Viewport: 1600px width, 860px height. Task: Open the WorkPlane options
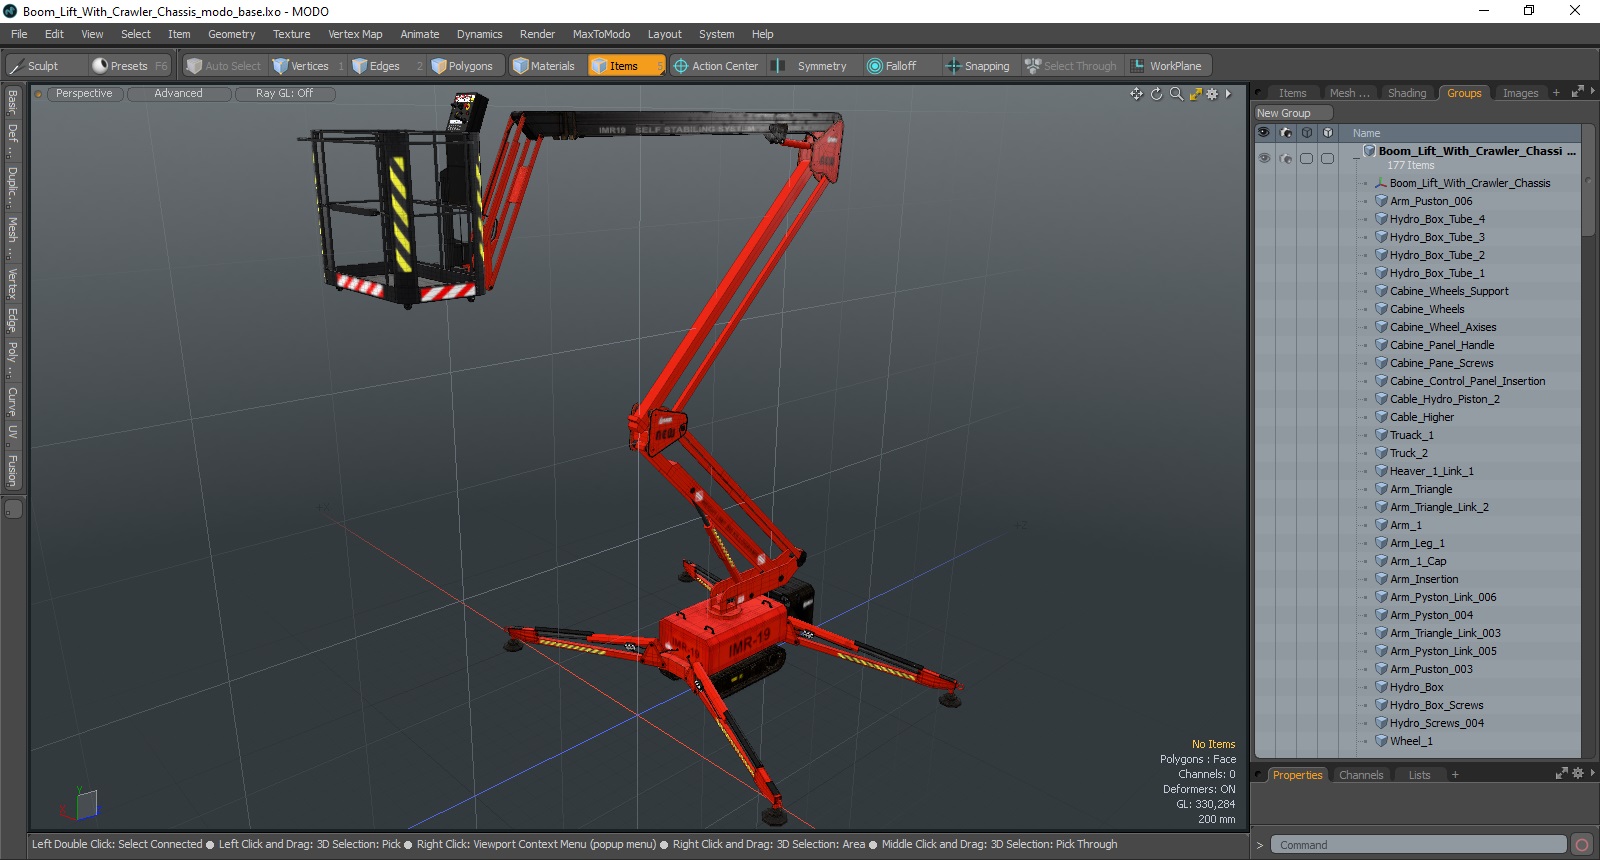click(1168, 66)
